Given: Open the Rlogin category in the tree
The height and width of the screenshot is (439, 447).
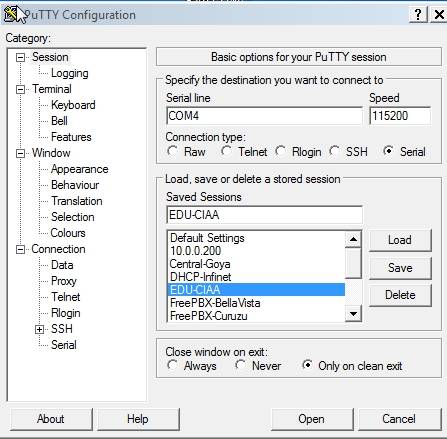Looking at the screenshot, I should 66,313.
